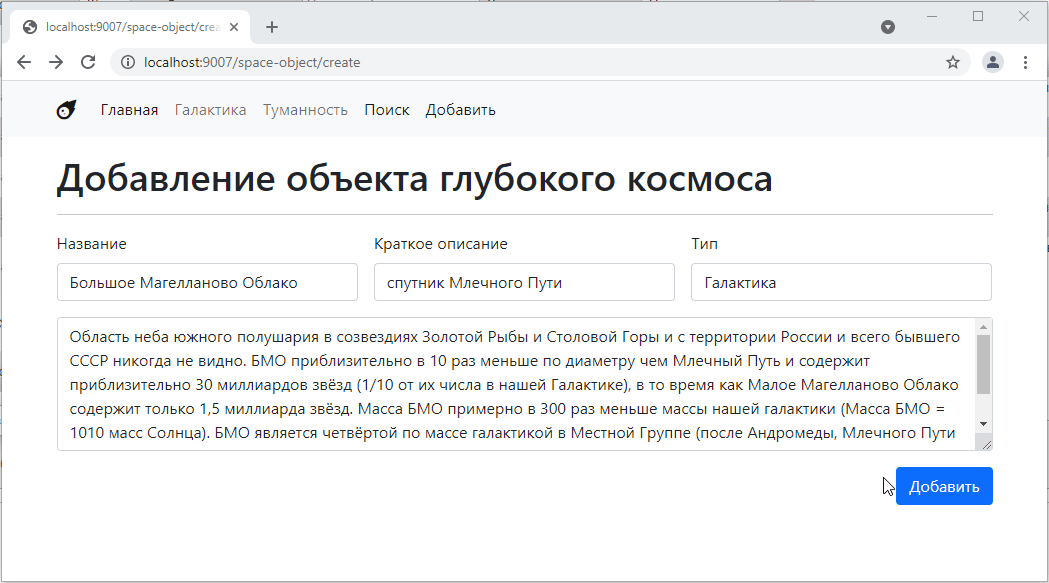The height and width of the screenshot is (583, 1049).
Task: Click the comet logo icon in navbar
Action: 66,110
